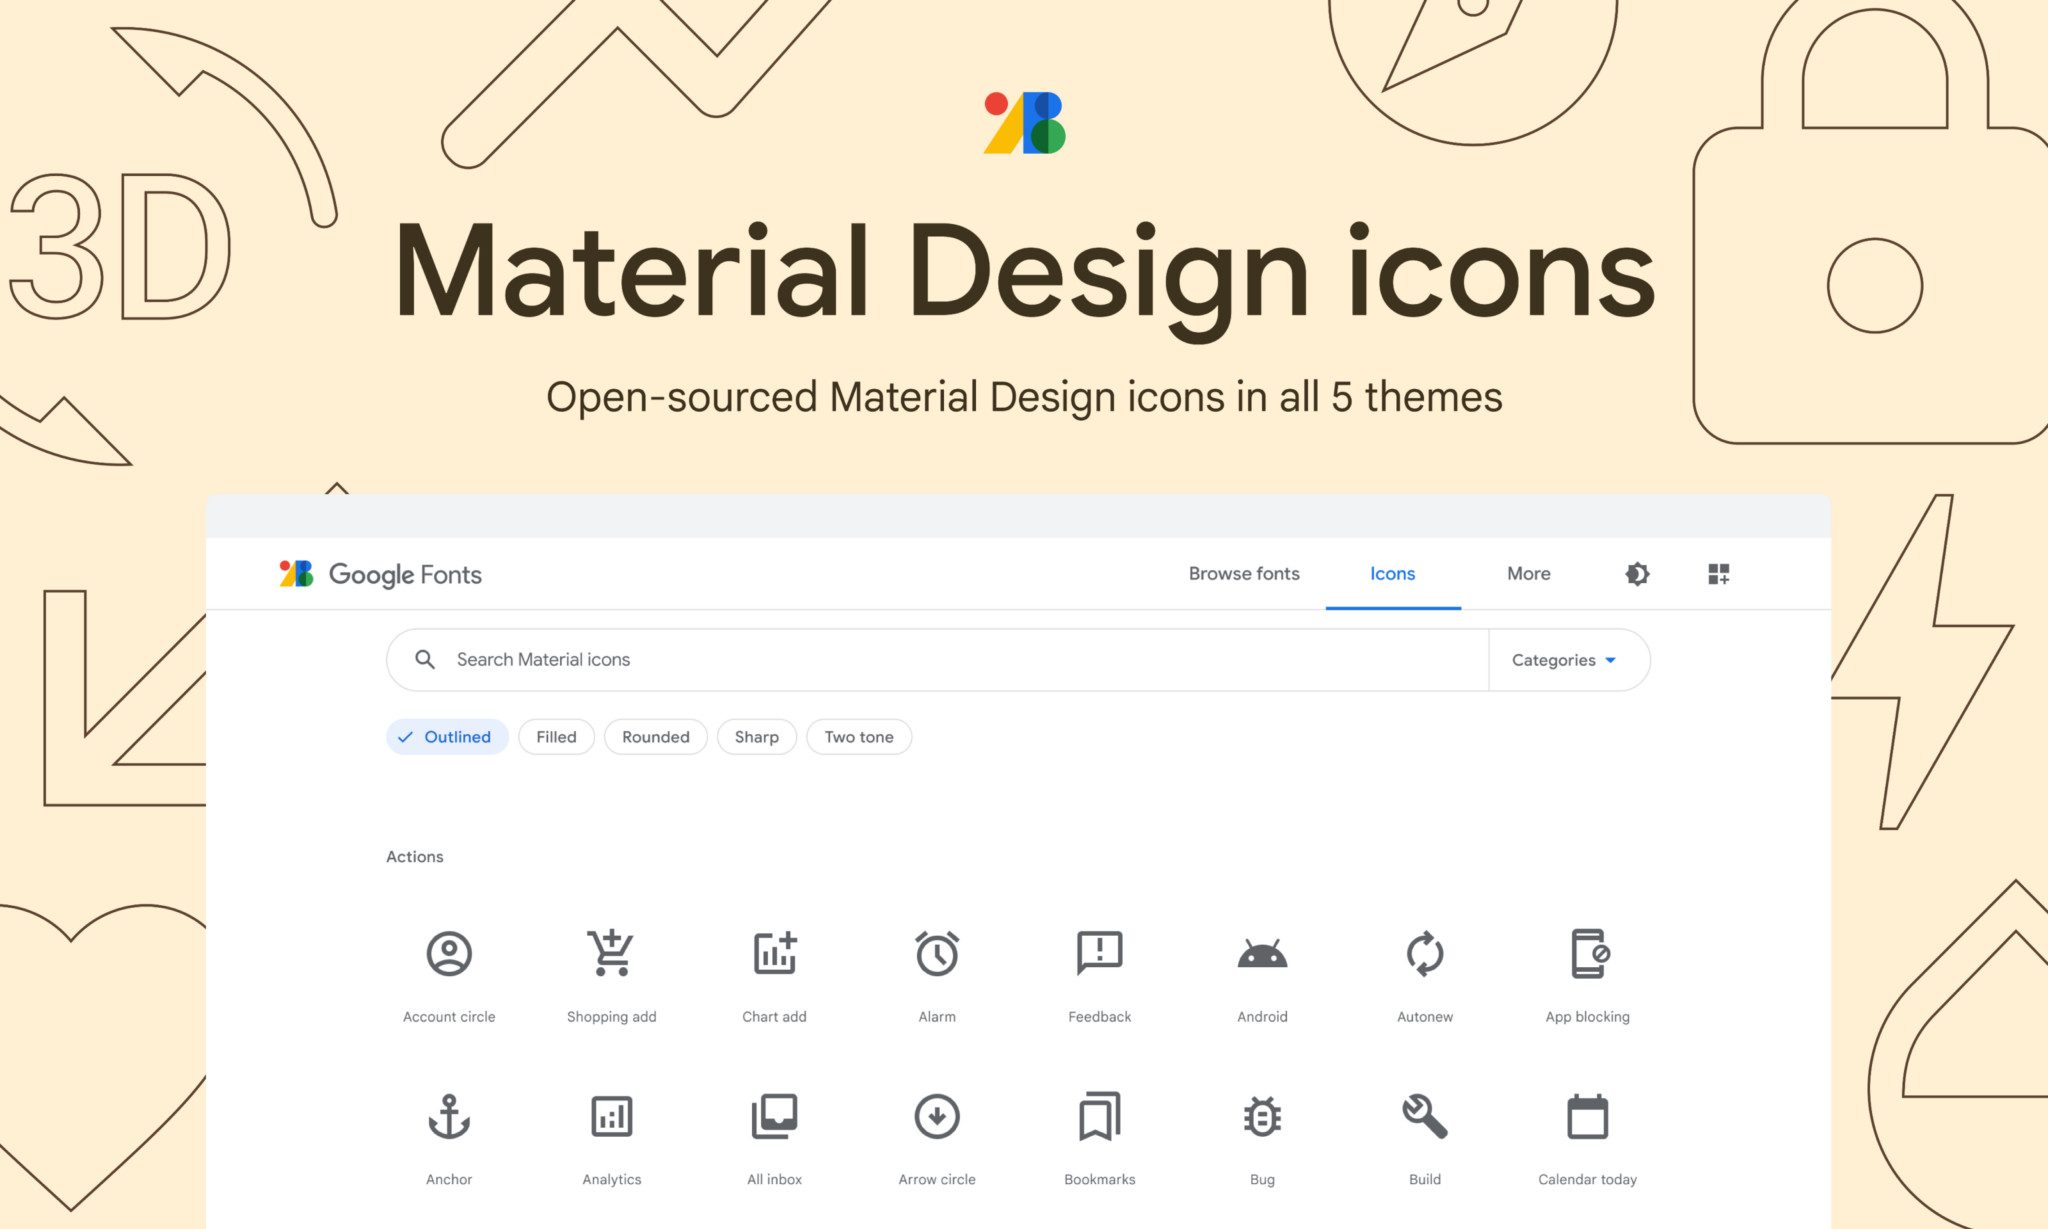Switch to the Browse fonts tab
The height and width of the screenshot is (1229, 2048).
[x=1243, y=574]
